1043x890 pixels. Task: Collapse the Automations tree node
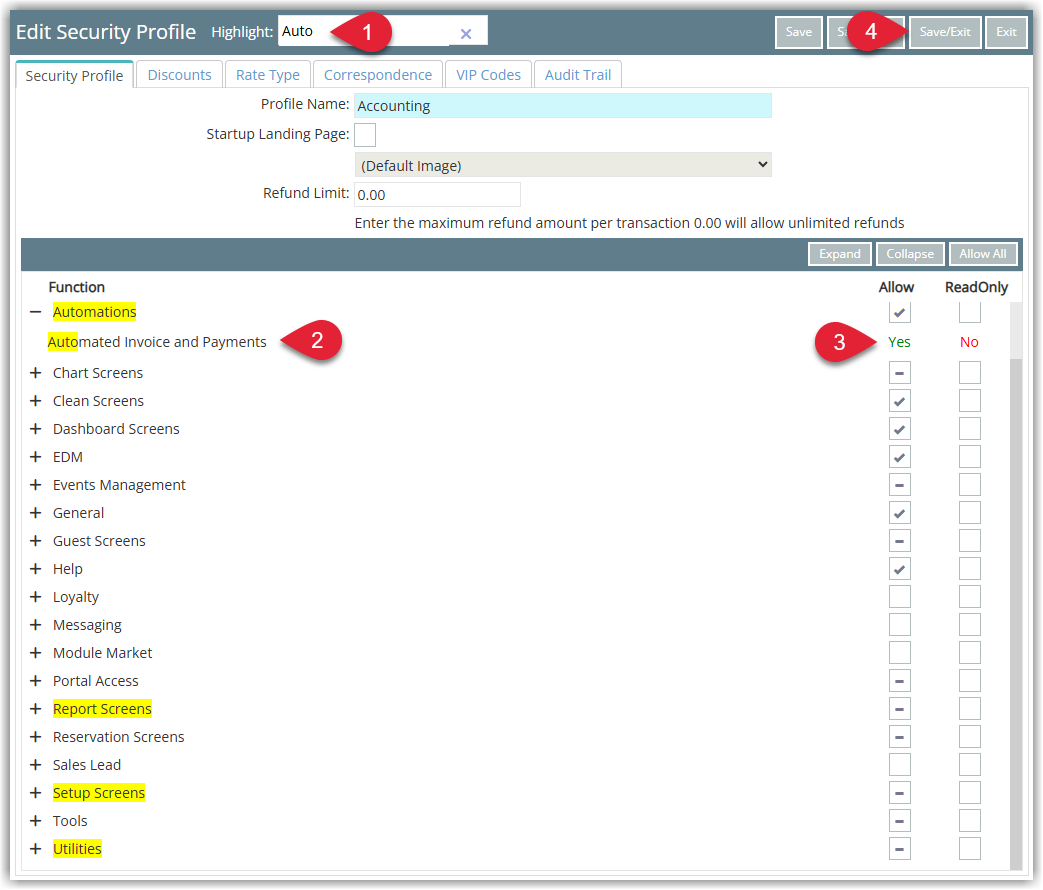click(x=36, y=312)
